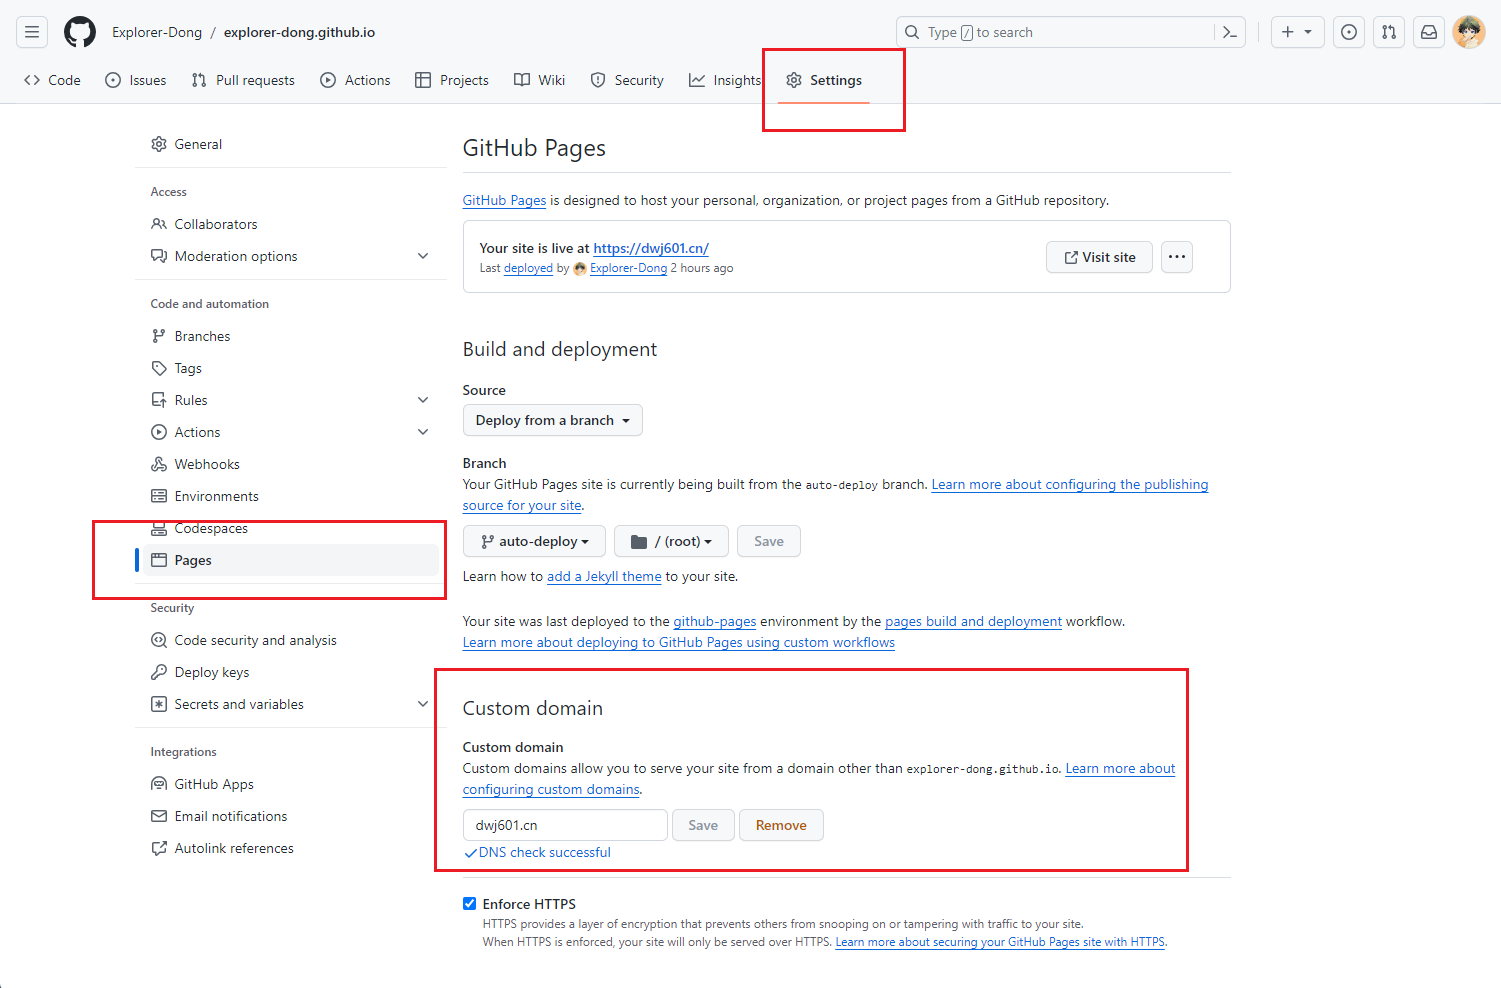Learn more about securing site with HTTPS
This screenshot has height=988, width=1501.
1000,942
